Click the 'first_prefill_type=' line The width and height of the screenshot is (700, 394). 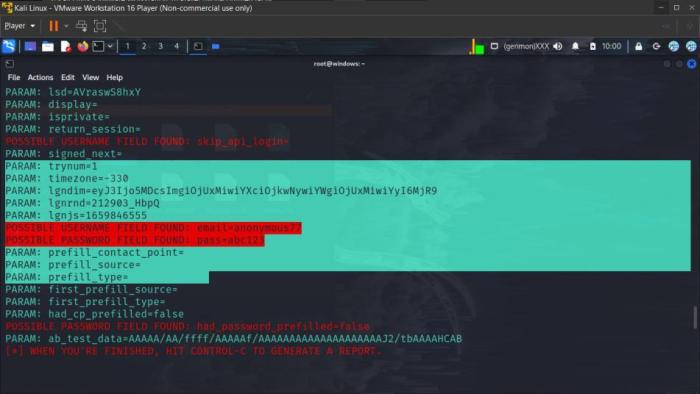tap(85, 302)
